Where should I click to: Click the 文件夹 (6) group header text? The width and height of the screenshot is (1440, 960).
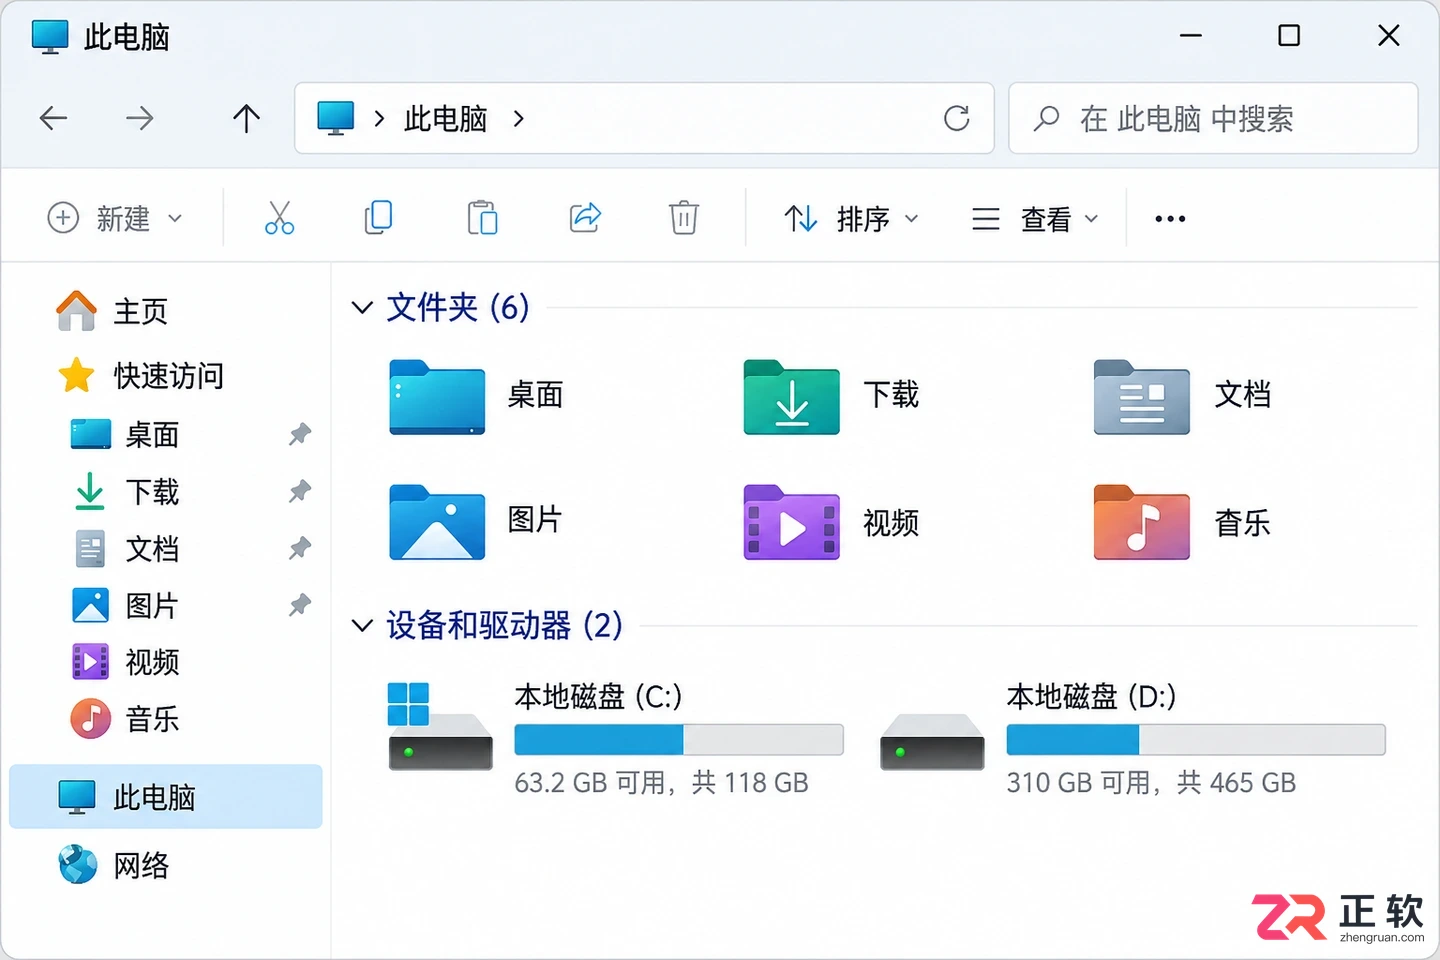[458, 307]
